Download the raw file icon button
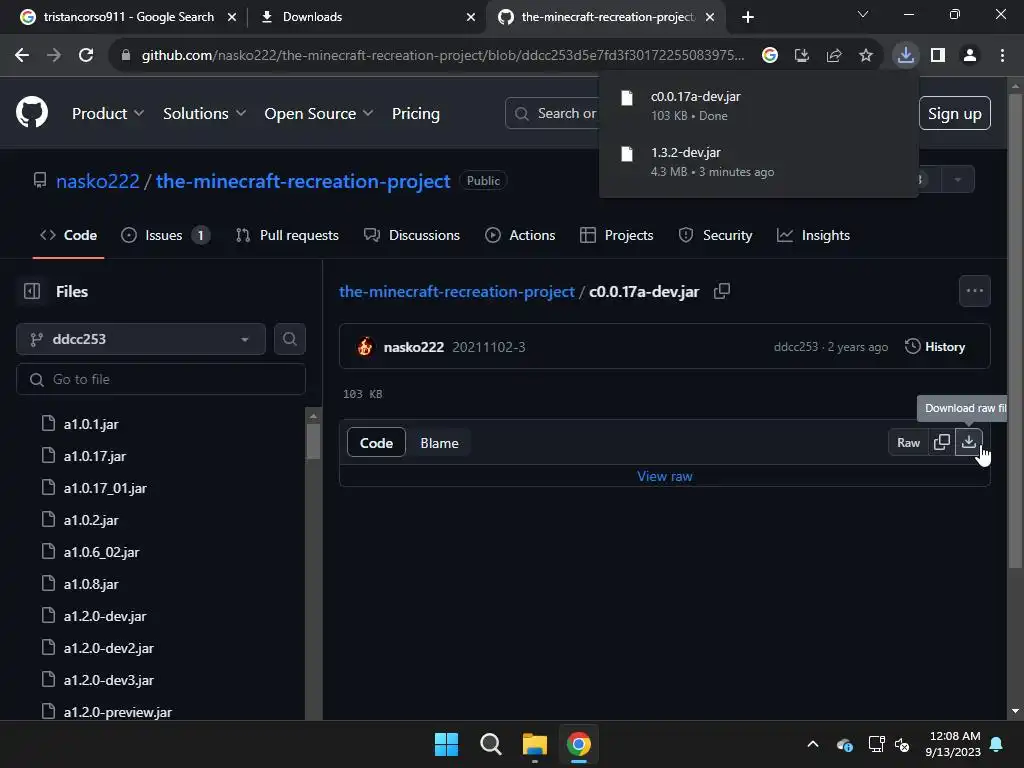This screenshot has height=768, width=1024. (x=968, y=442)
